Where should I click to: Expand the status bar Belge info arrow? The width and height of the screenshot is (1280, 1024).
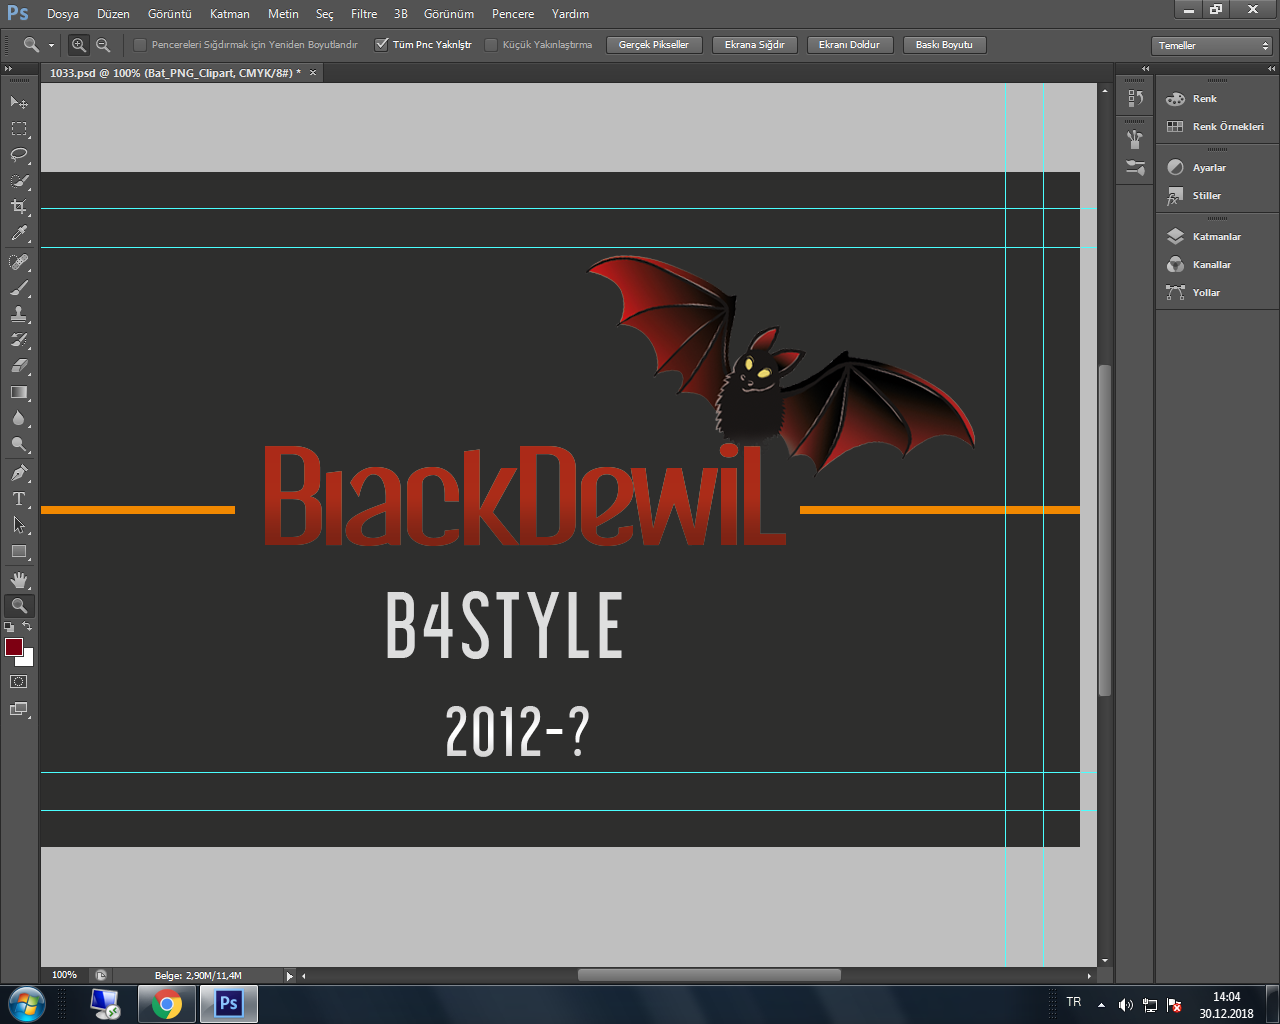coord(290,976)
